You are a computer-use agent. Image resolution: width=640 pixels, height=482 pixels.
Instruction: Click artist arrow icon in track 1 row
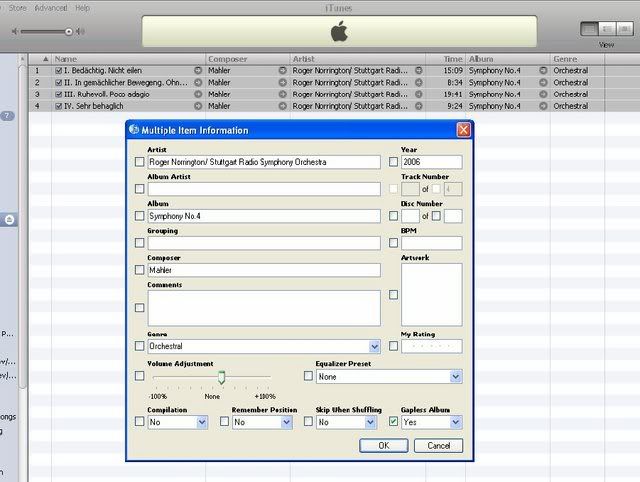point(419,71)
